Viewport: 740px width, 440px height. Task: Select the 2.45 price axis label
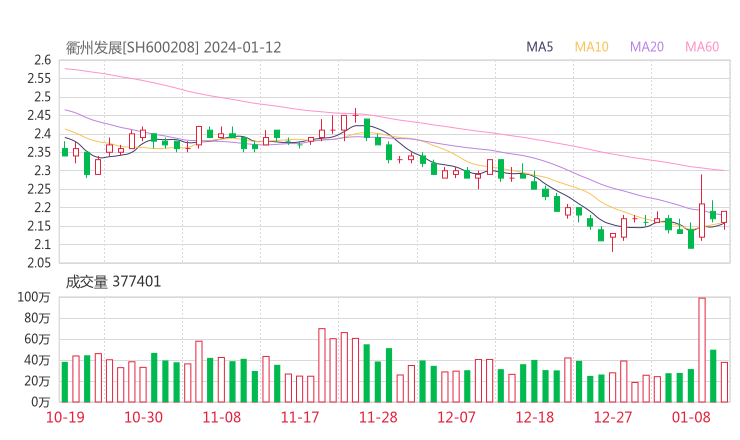coord(39,115)
